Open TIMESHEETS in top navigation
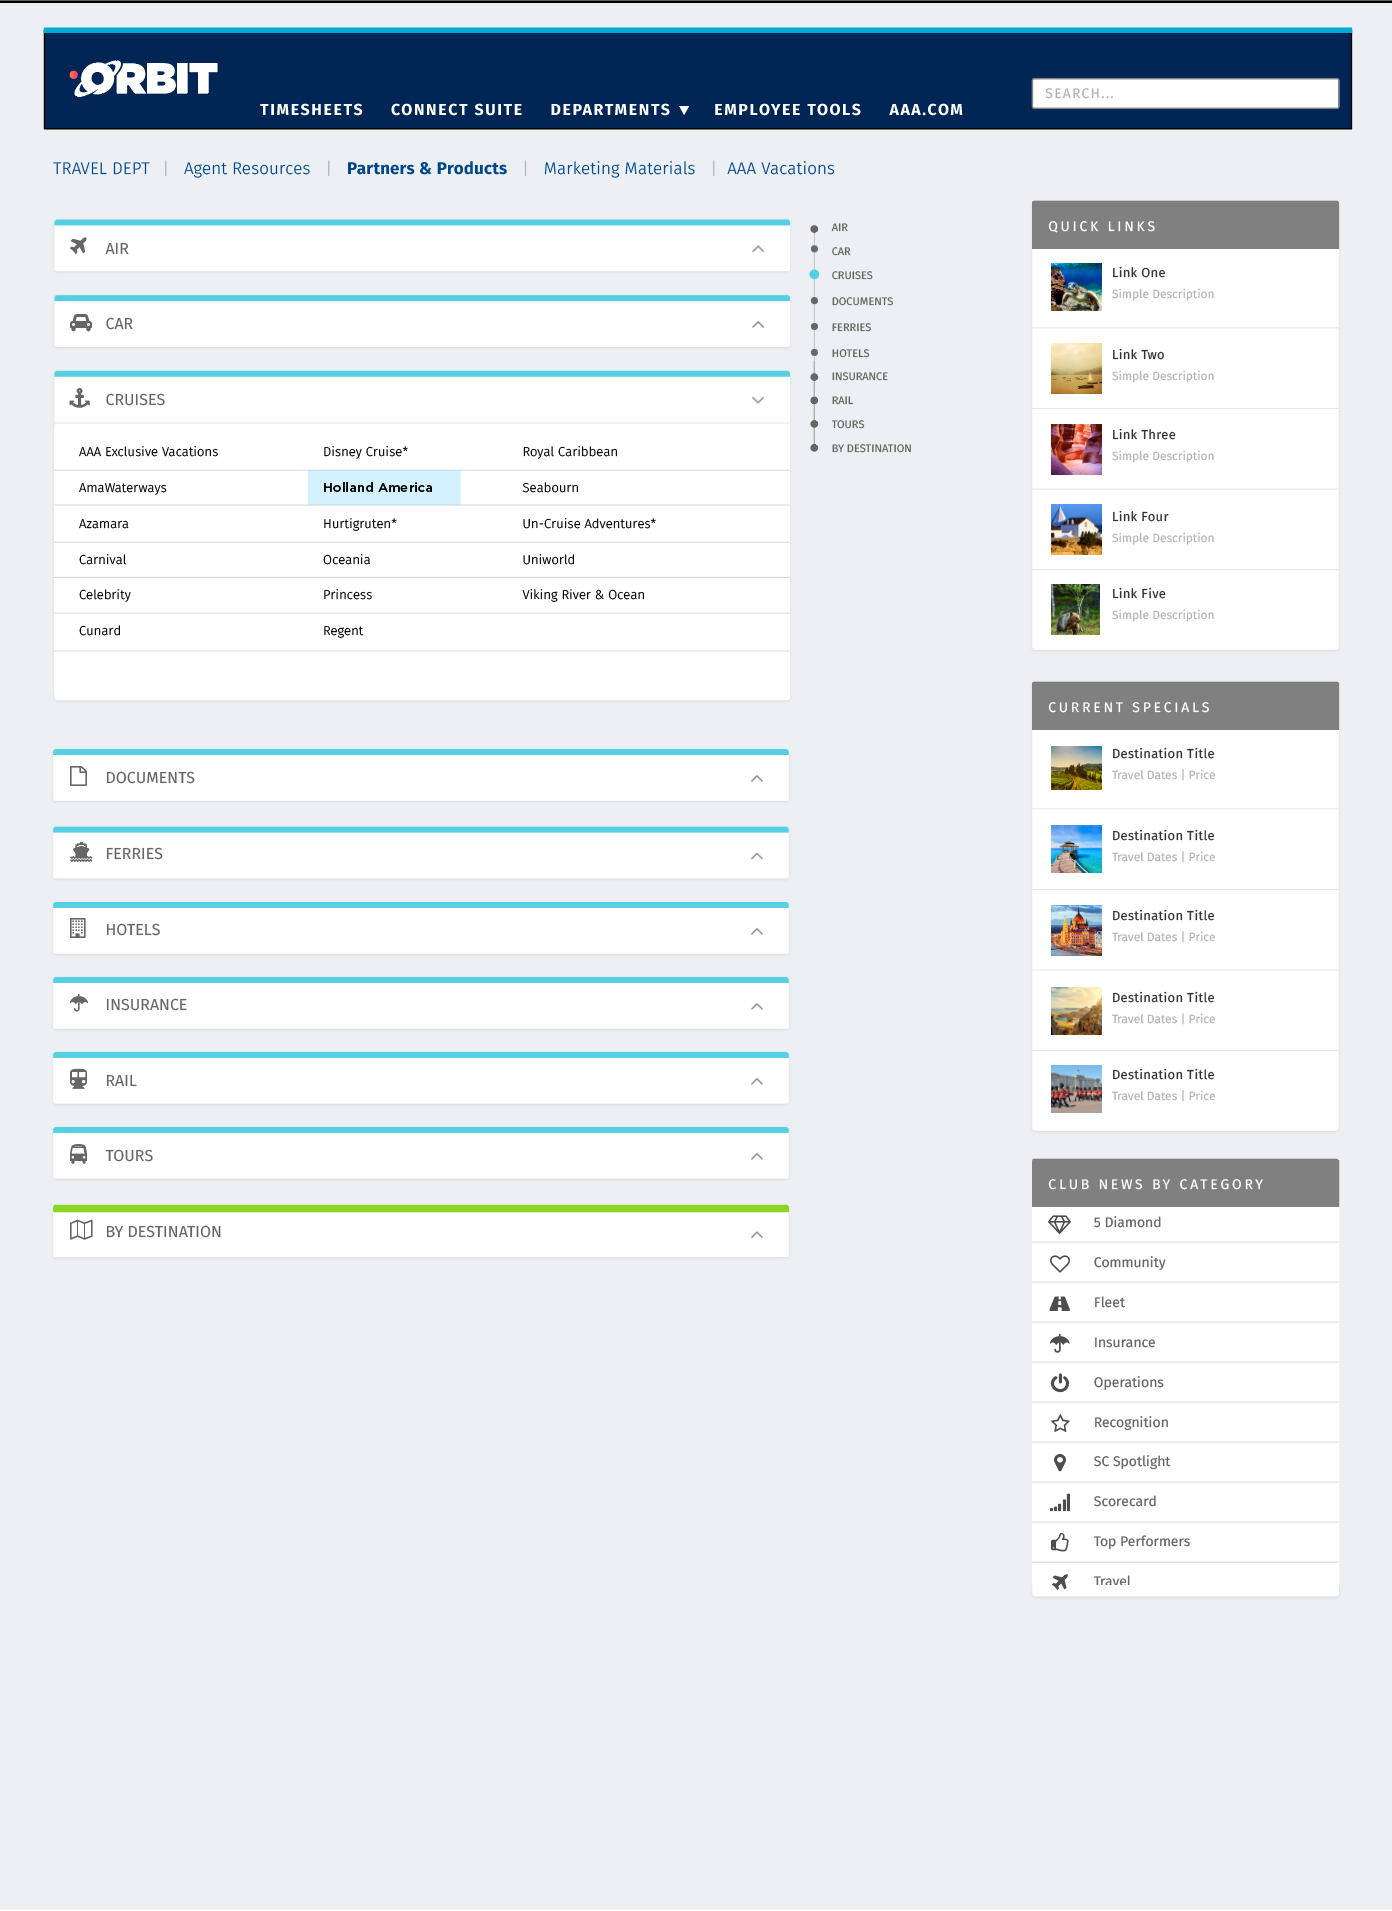The height and width of the screenshot is (1911, 1392). coord(311,110)
